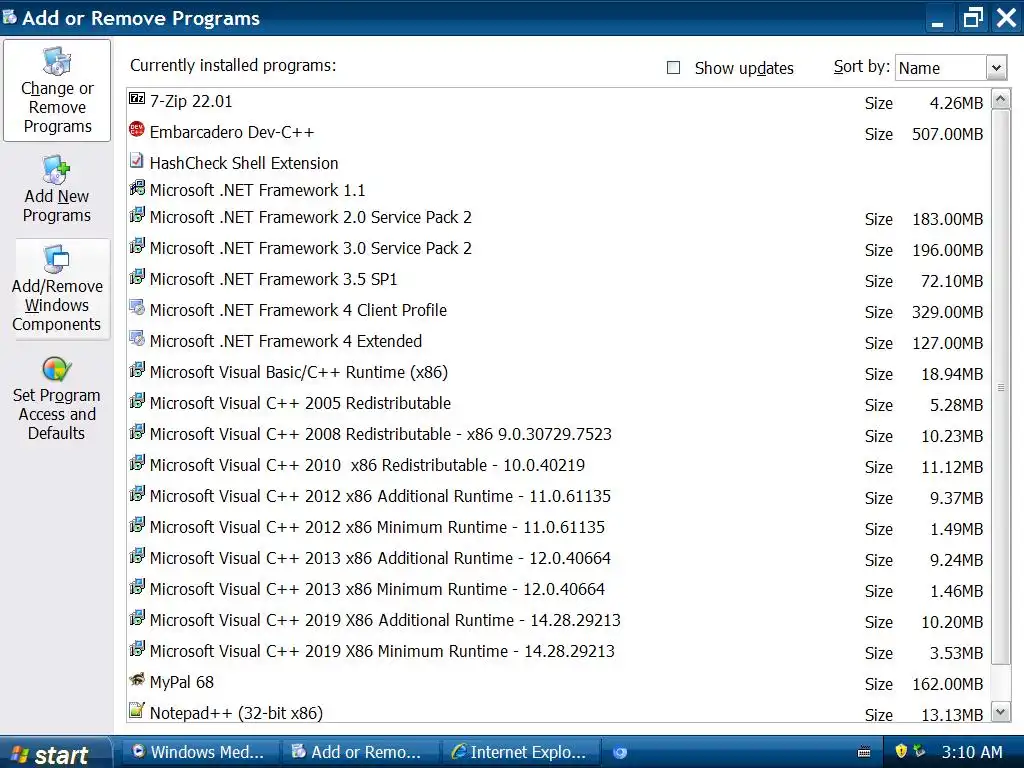Click the Visual C++ 2013 Additional Runtime icon
Screen dimensions: 1024x768
[137, 556]
